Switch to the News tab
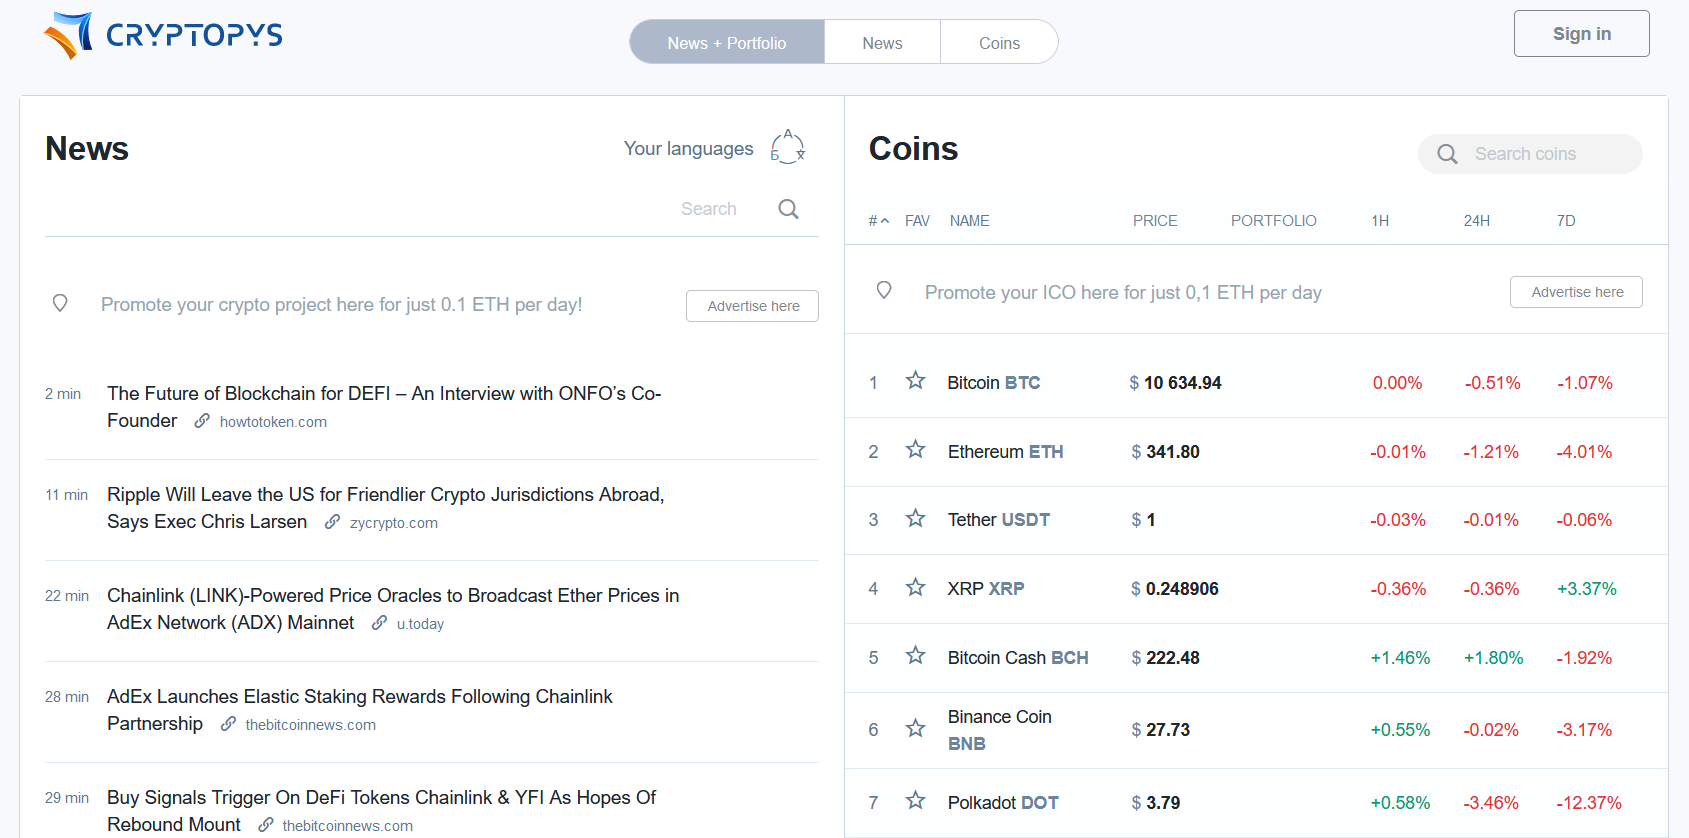 coord(882,42)
